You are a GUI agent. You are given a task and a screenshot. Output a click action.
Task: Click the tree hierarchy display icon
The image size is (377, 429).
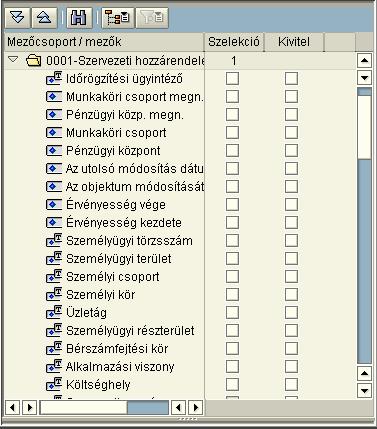117,18
